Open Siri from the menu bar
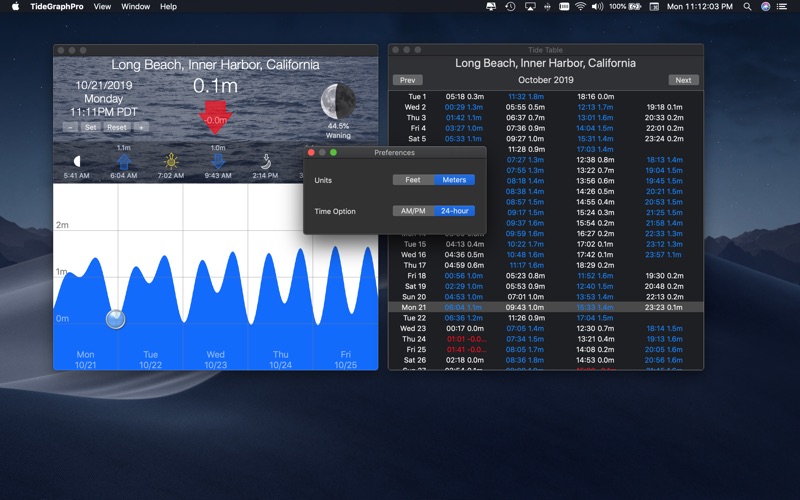This screenshot has width=800, height=500. (765, 7)
